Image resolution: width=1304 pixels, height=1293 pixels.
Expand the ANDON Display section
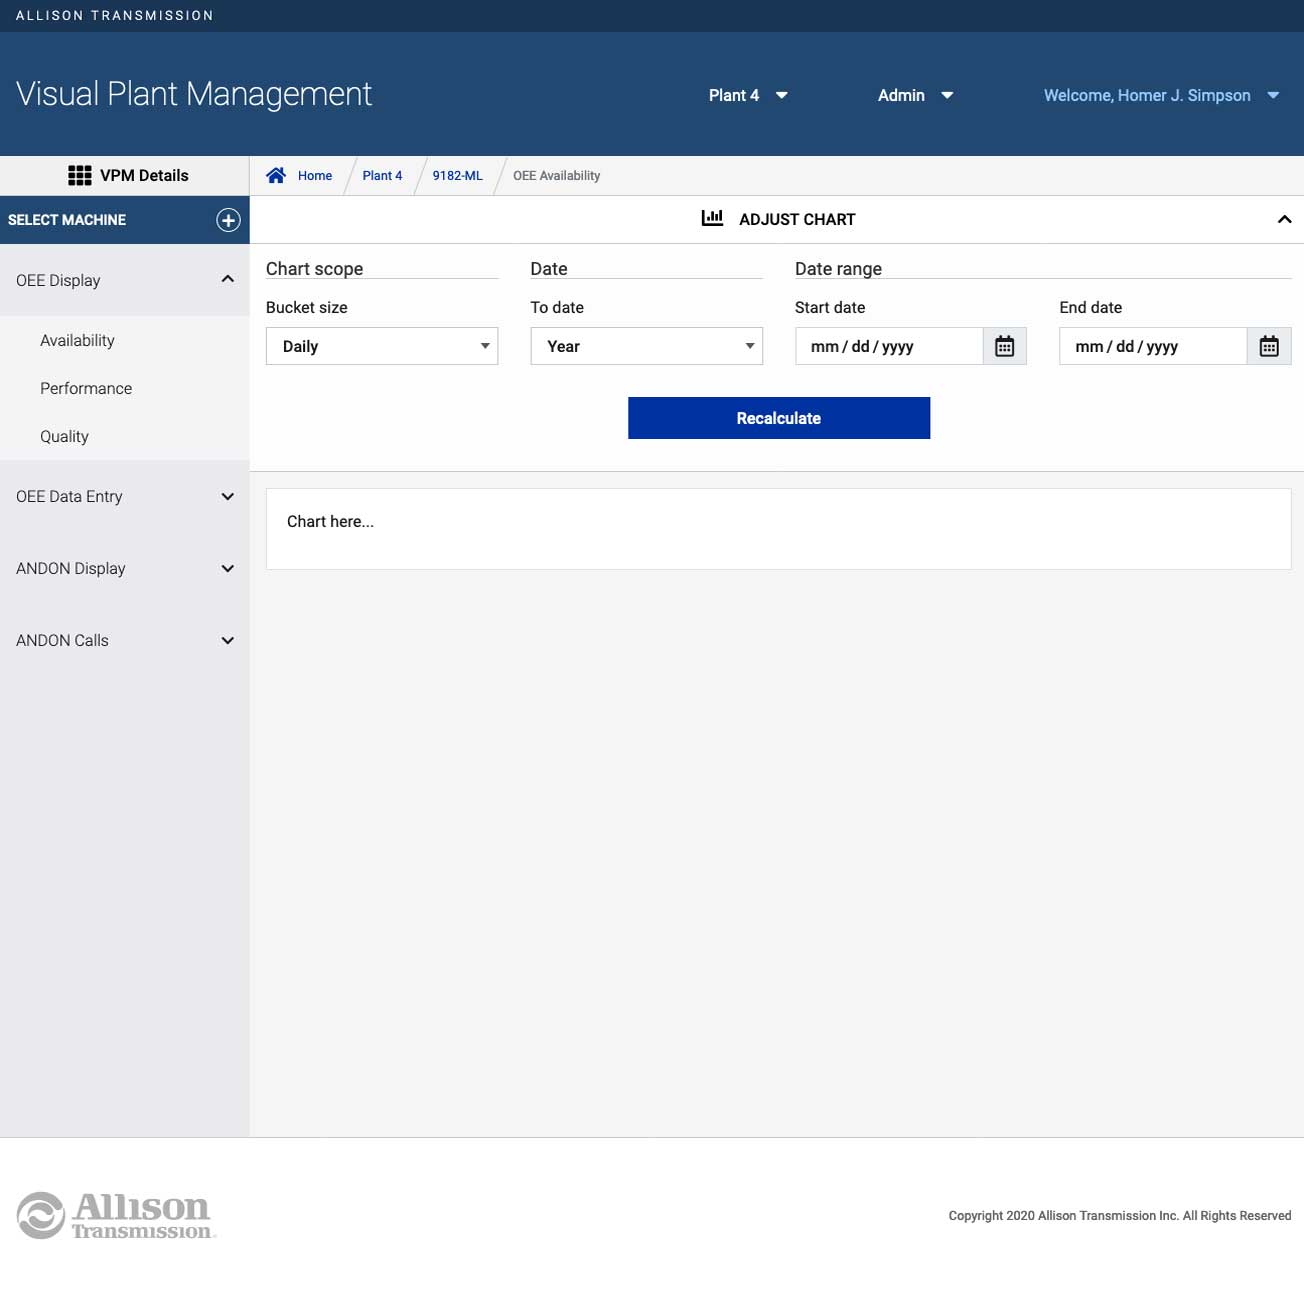[227, 569]
